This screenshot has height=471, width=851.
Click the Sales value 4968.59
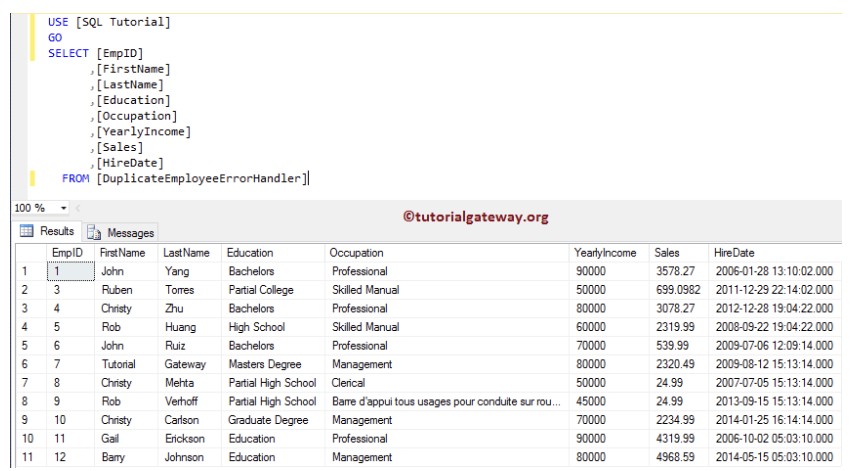678,457
